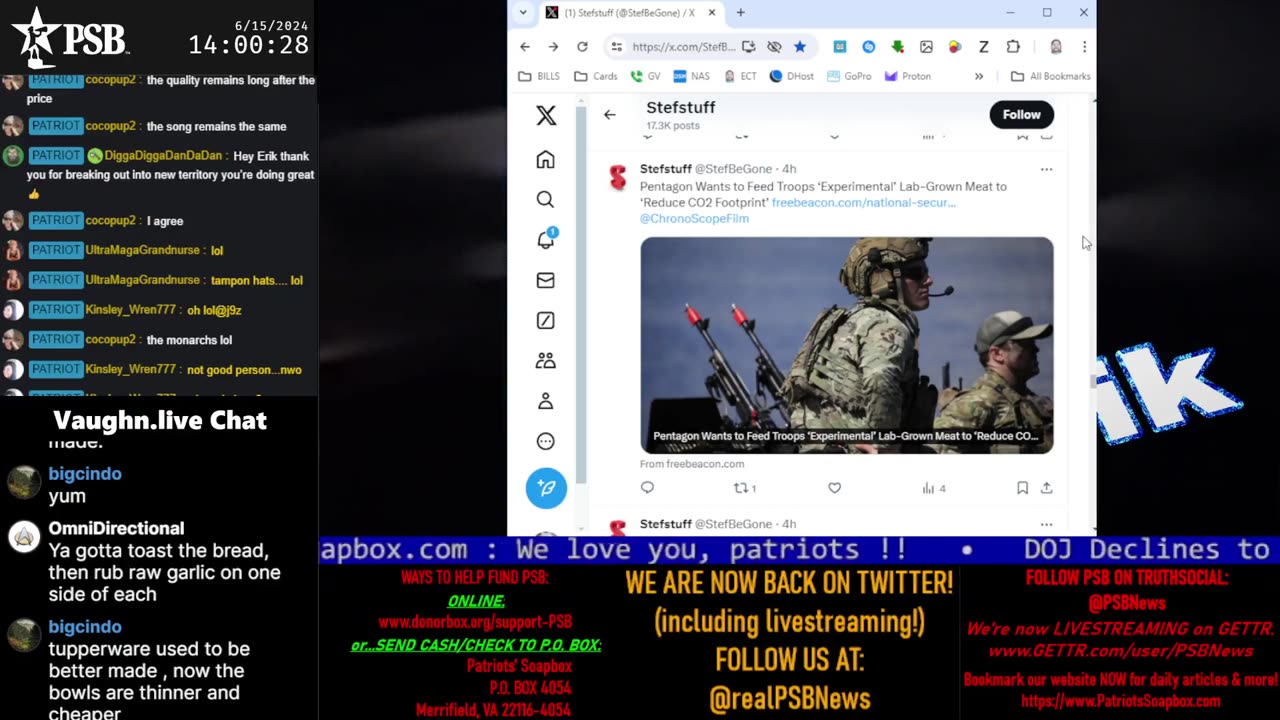
Task: Open Stefstuff avatar on Pentagon post
Action: [x=618, y=178]
